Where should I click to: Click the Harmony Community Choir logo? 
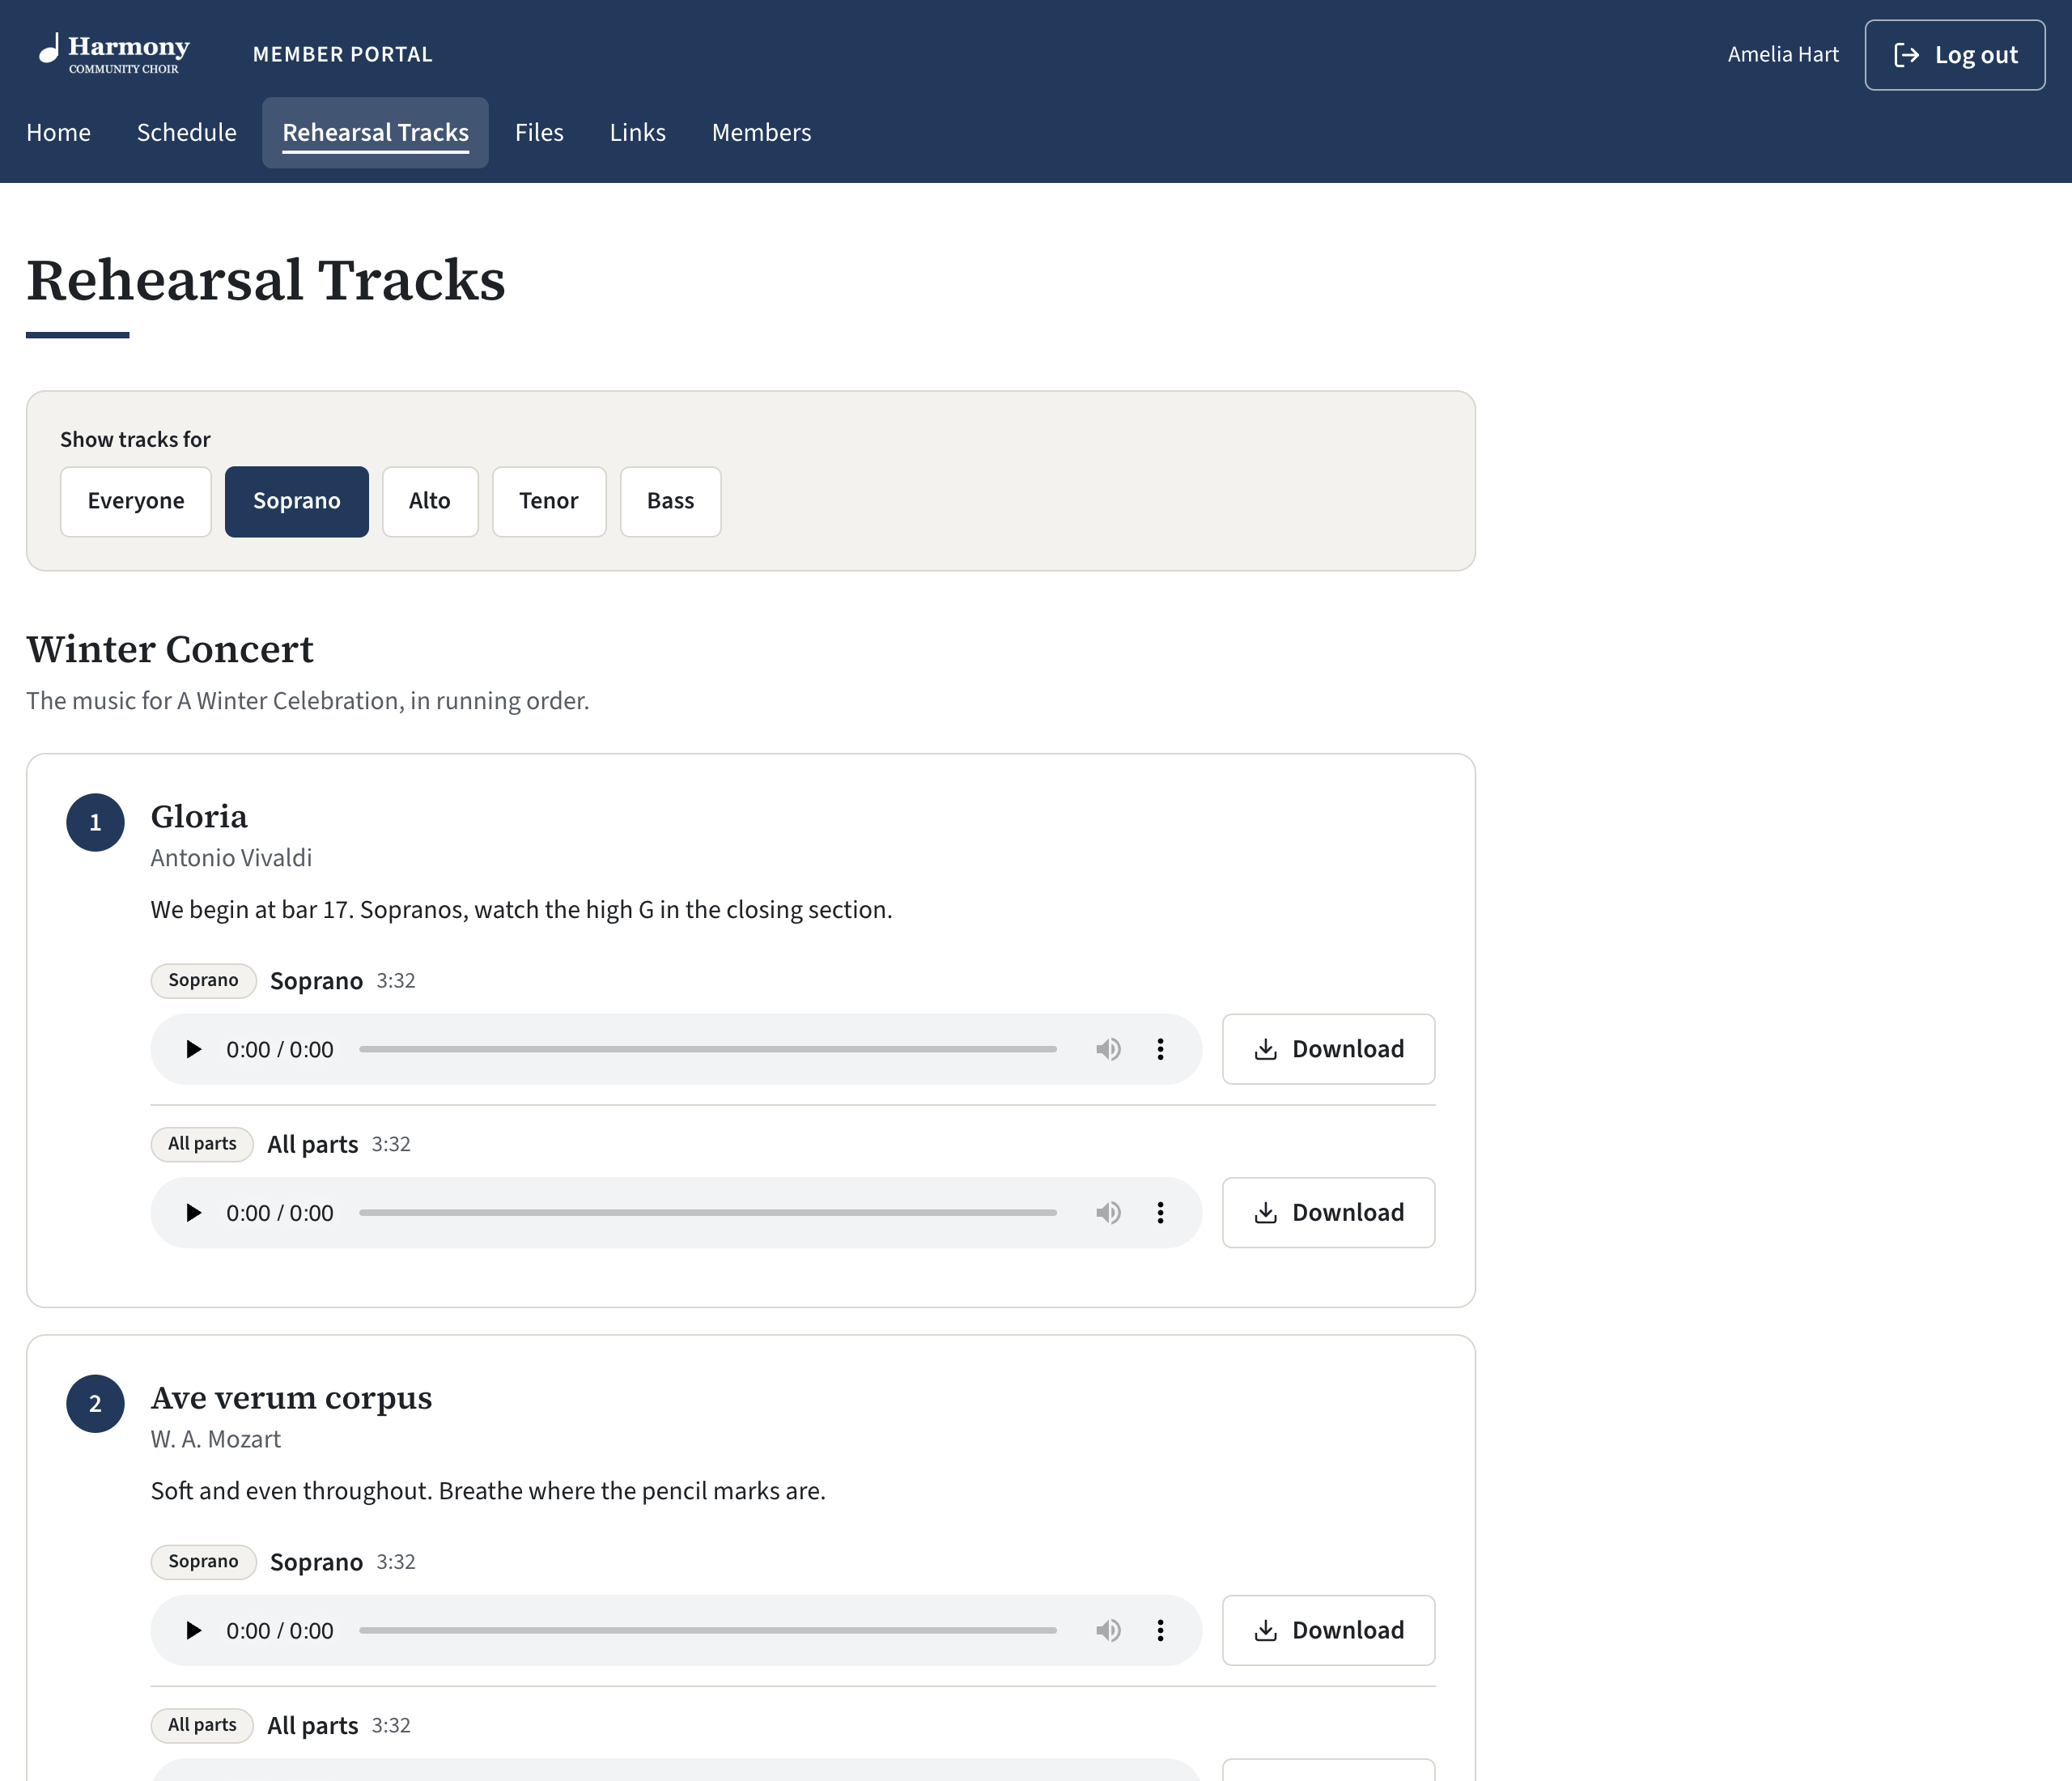114,54
